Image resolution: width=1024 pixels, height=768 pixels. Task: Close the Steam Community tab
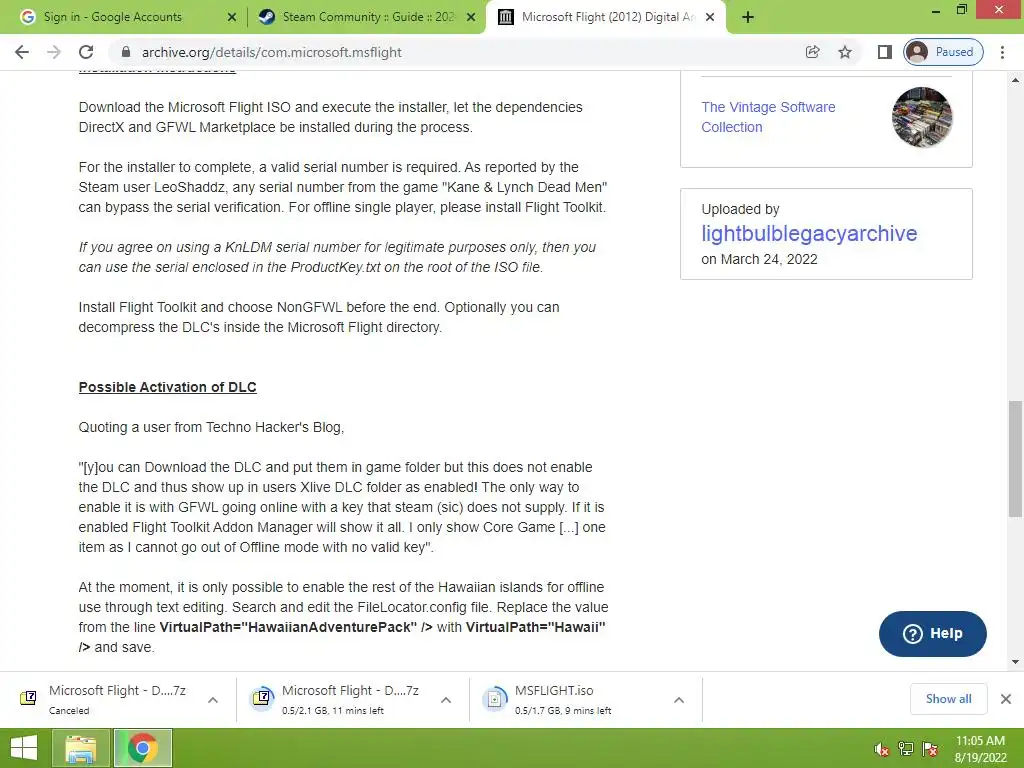(471, 18)
